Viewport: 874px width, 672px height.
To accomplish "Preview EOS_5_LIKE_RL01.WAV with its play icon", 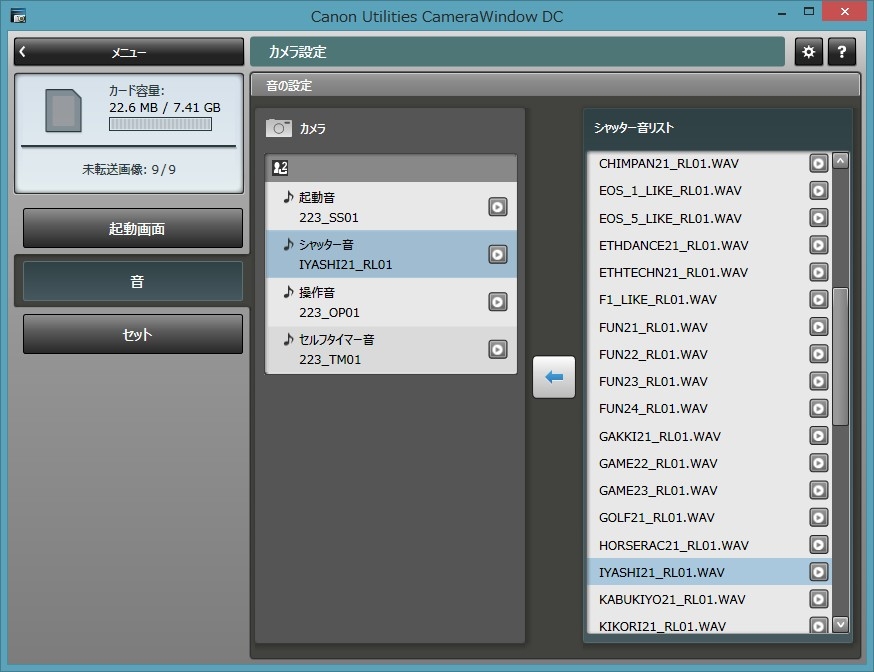I will (x=818, y=218).
